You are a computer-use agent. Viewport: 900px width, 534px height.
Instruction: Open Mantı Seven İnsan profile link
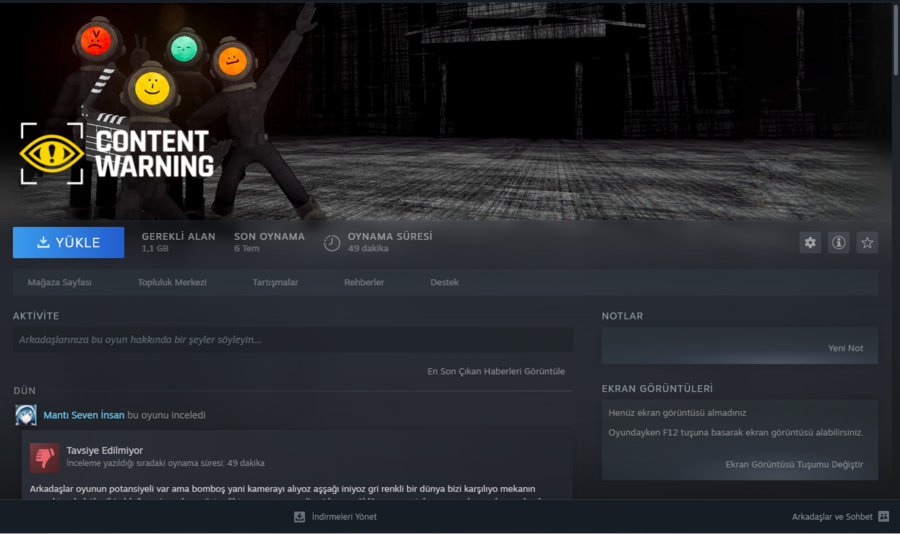(84, 415)
